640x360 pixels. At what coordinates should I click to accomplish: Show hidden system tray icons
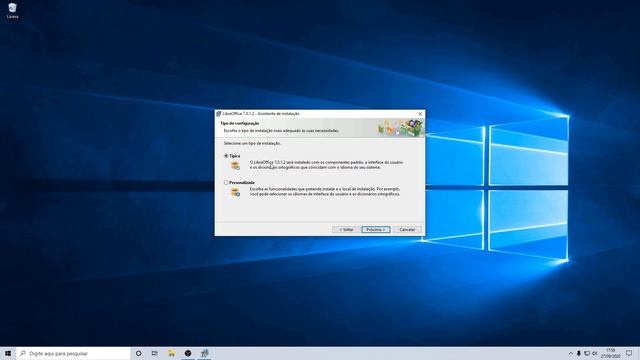click(571, 353)
